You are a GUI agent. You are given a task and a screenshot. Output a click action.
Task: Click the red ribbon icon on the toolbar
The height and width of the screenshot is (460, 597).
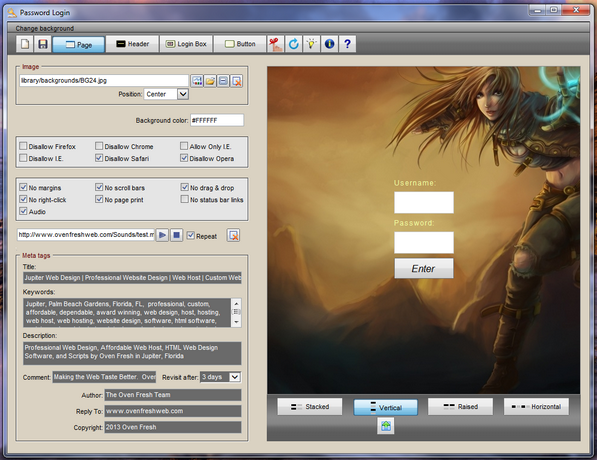(275, 44)
